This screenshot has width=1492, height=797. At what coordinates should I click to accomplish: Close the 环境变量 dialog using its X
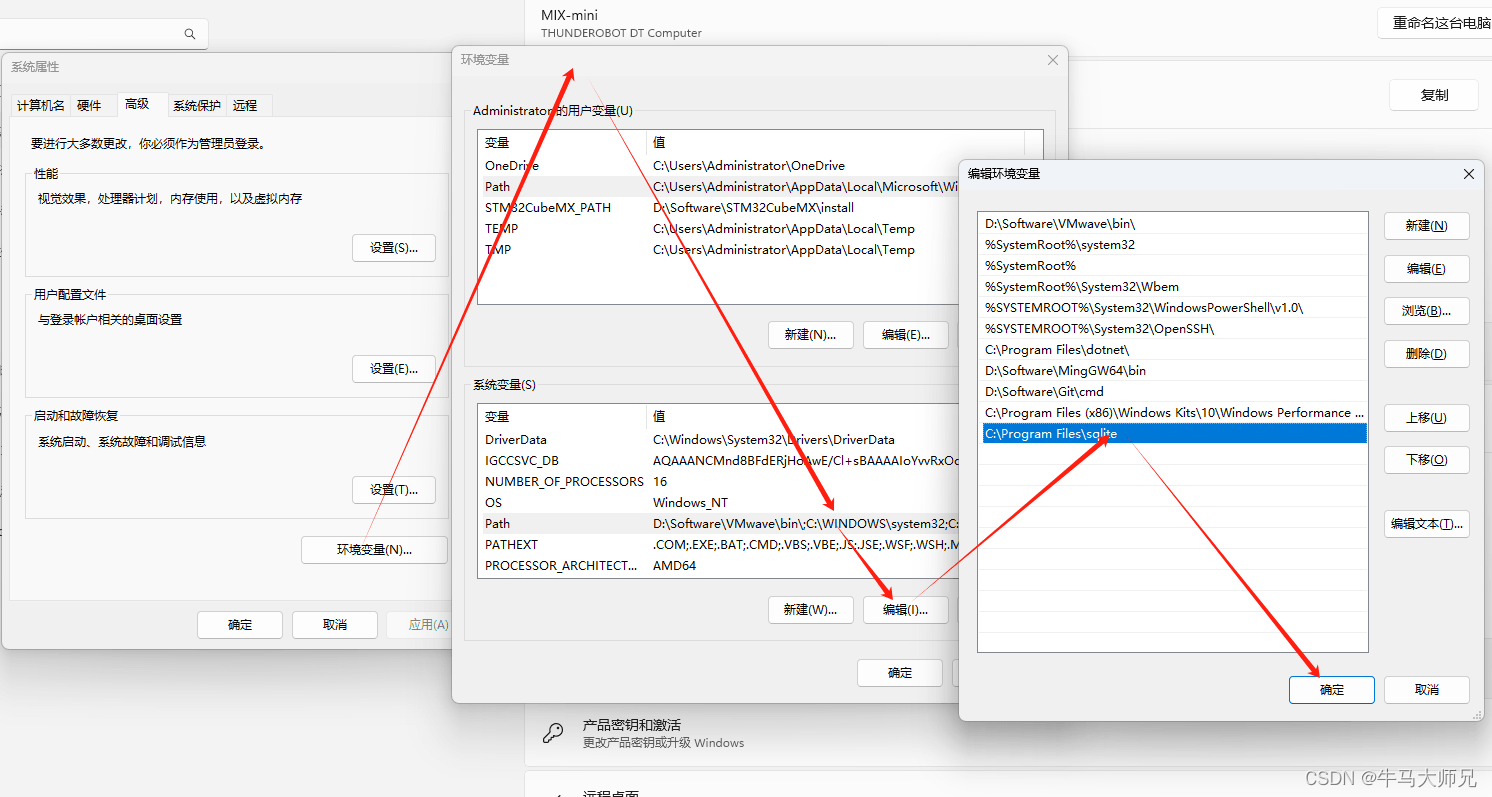1052,60
